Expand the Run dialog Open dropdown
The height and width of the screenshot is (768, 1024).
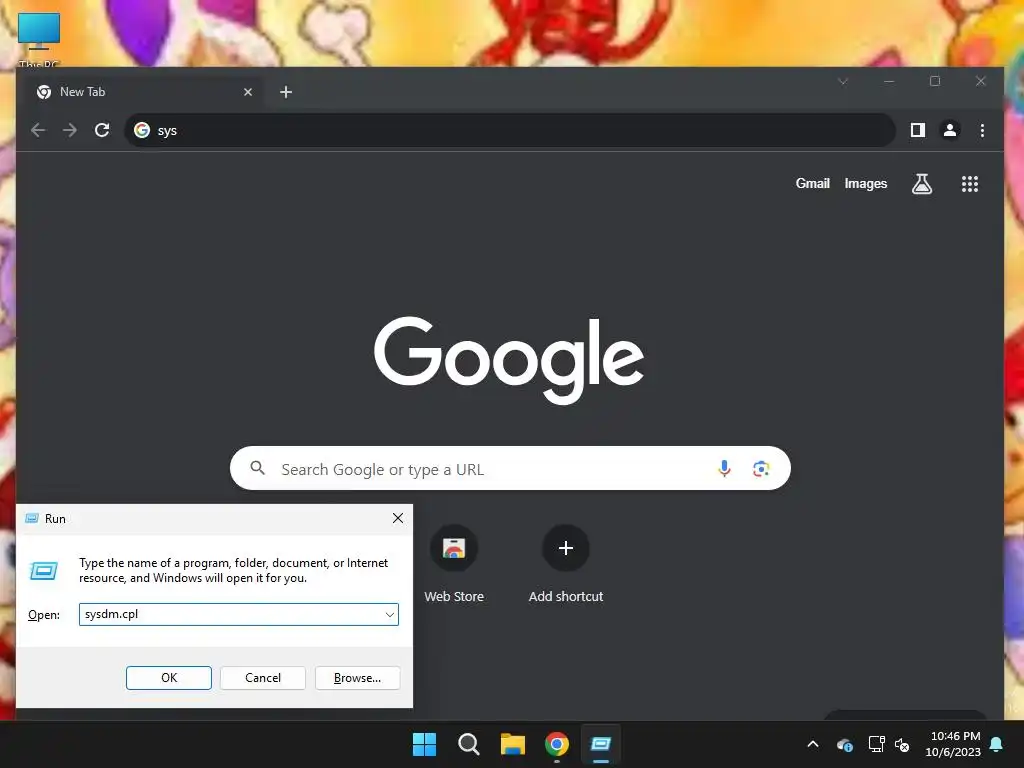click(x=390, y=615)
